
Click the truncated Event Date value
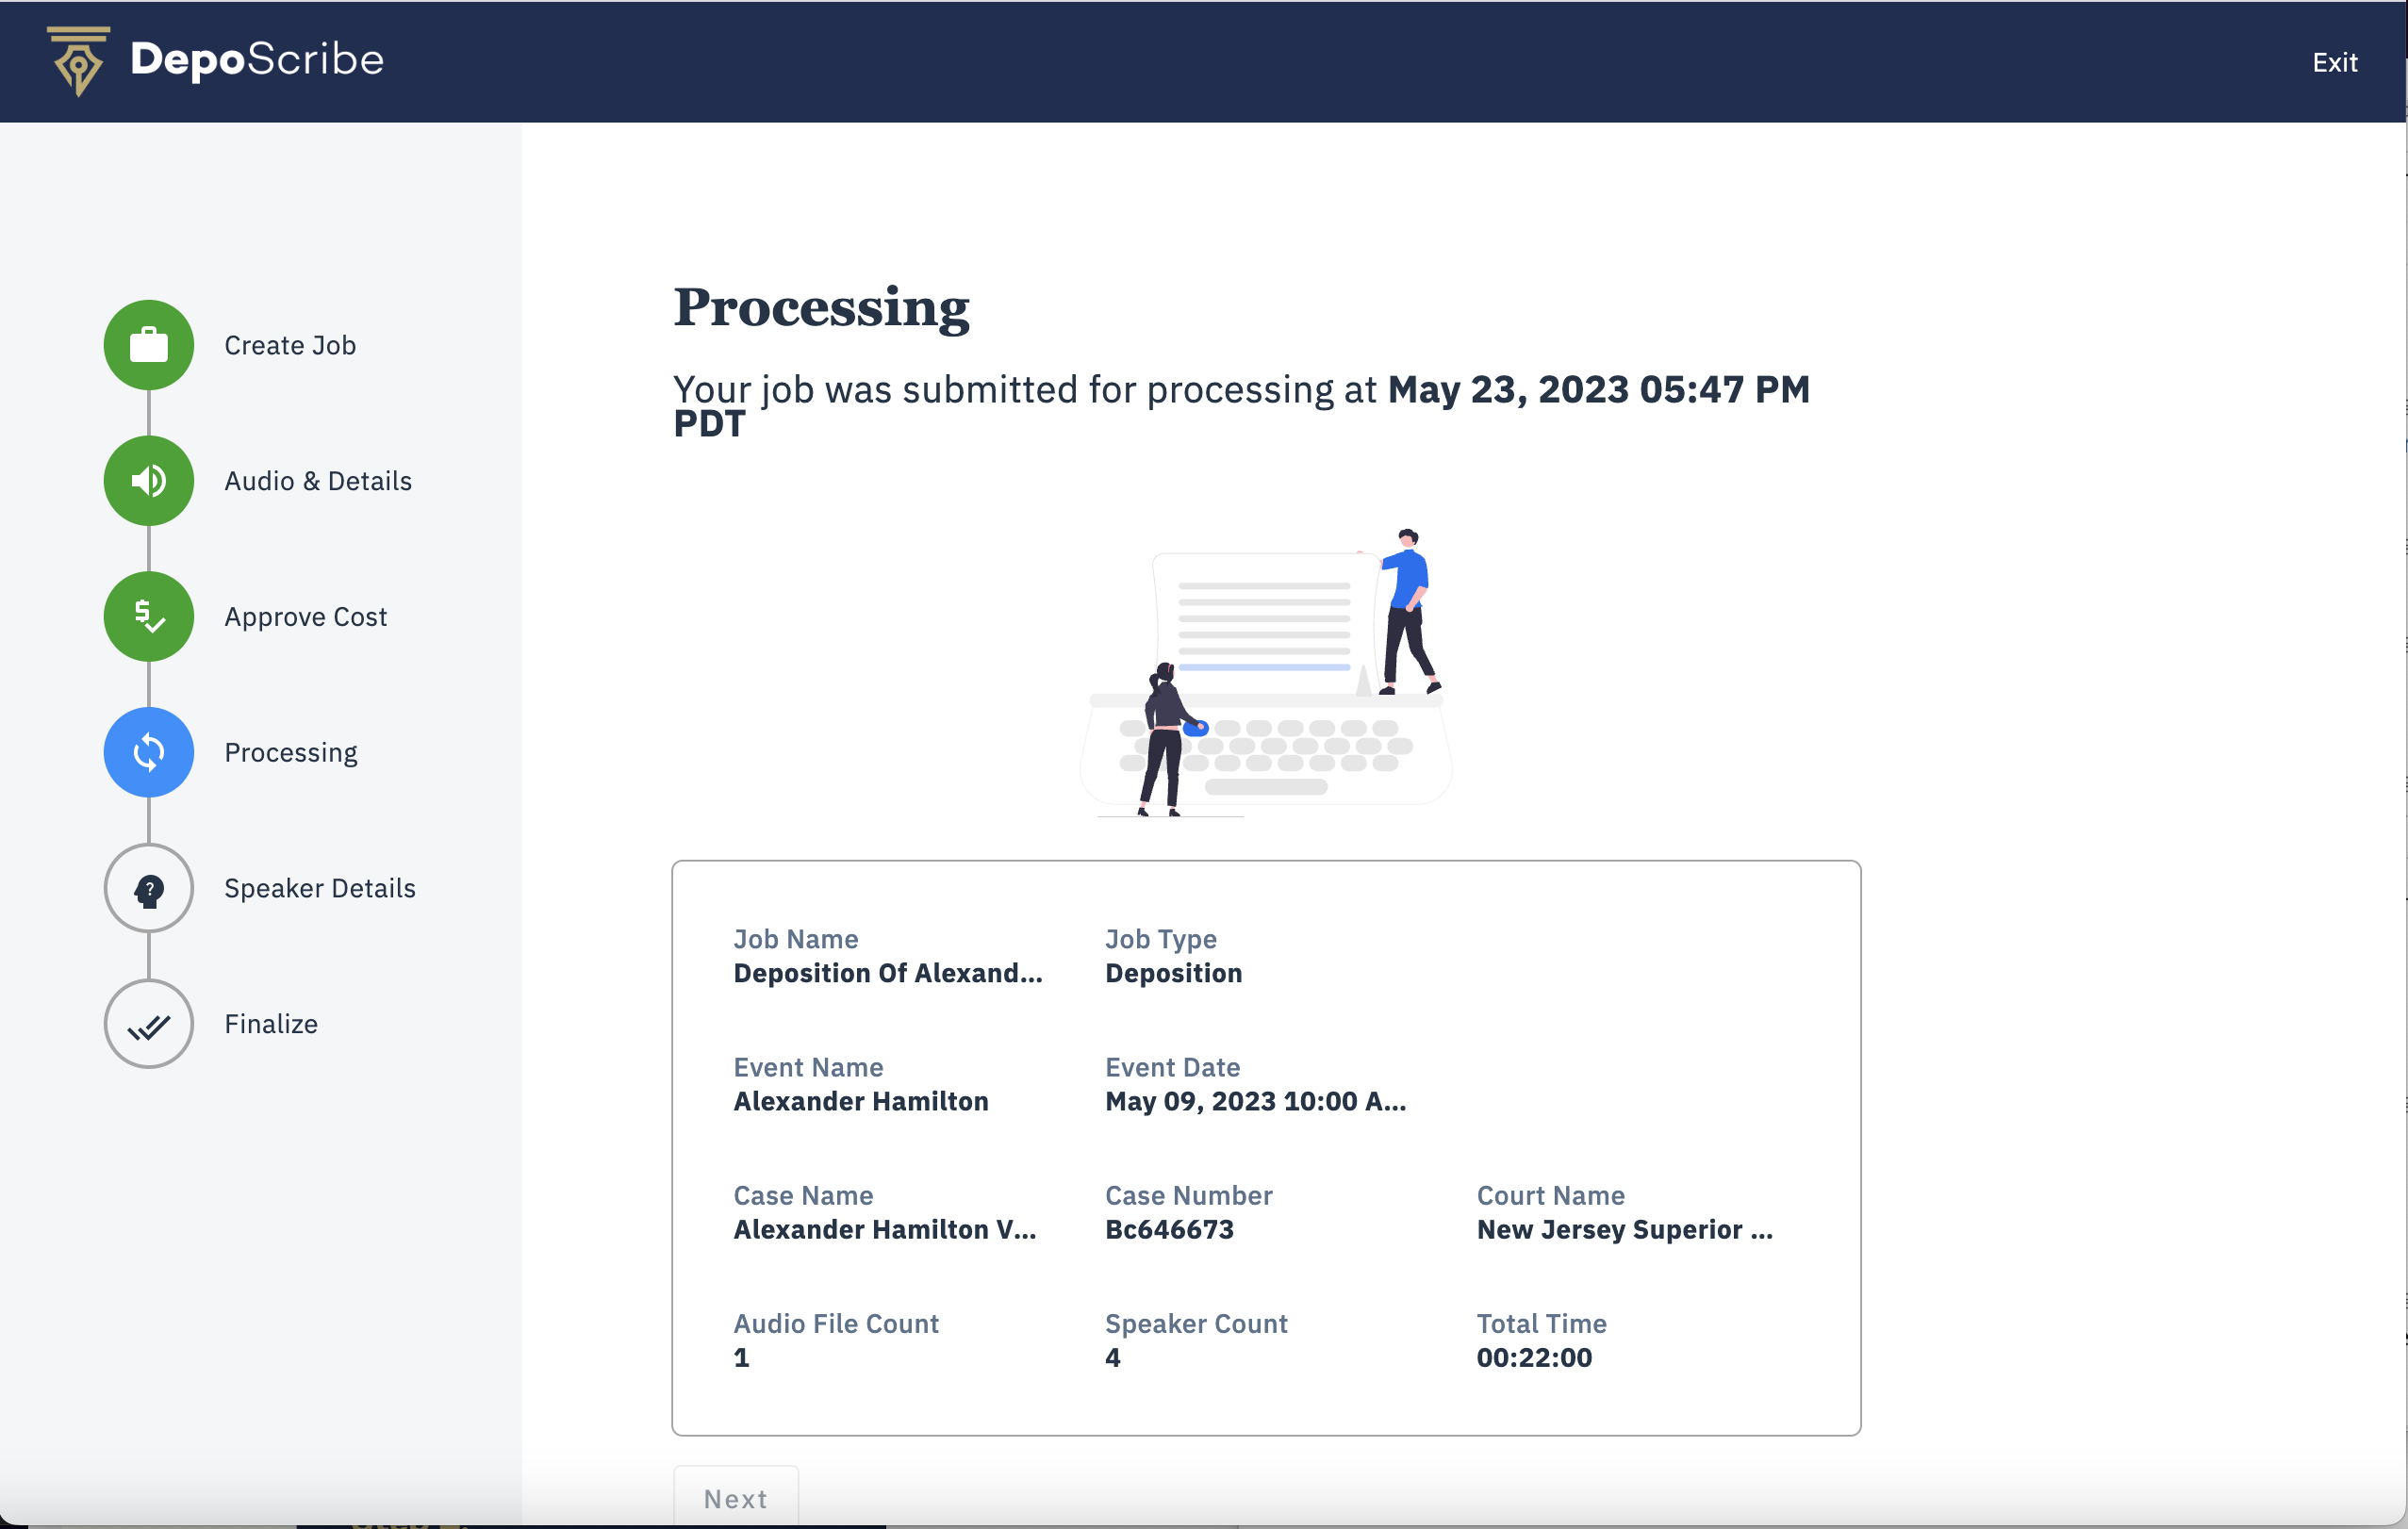pos(1255,1101)
